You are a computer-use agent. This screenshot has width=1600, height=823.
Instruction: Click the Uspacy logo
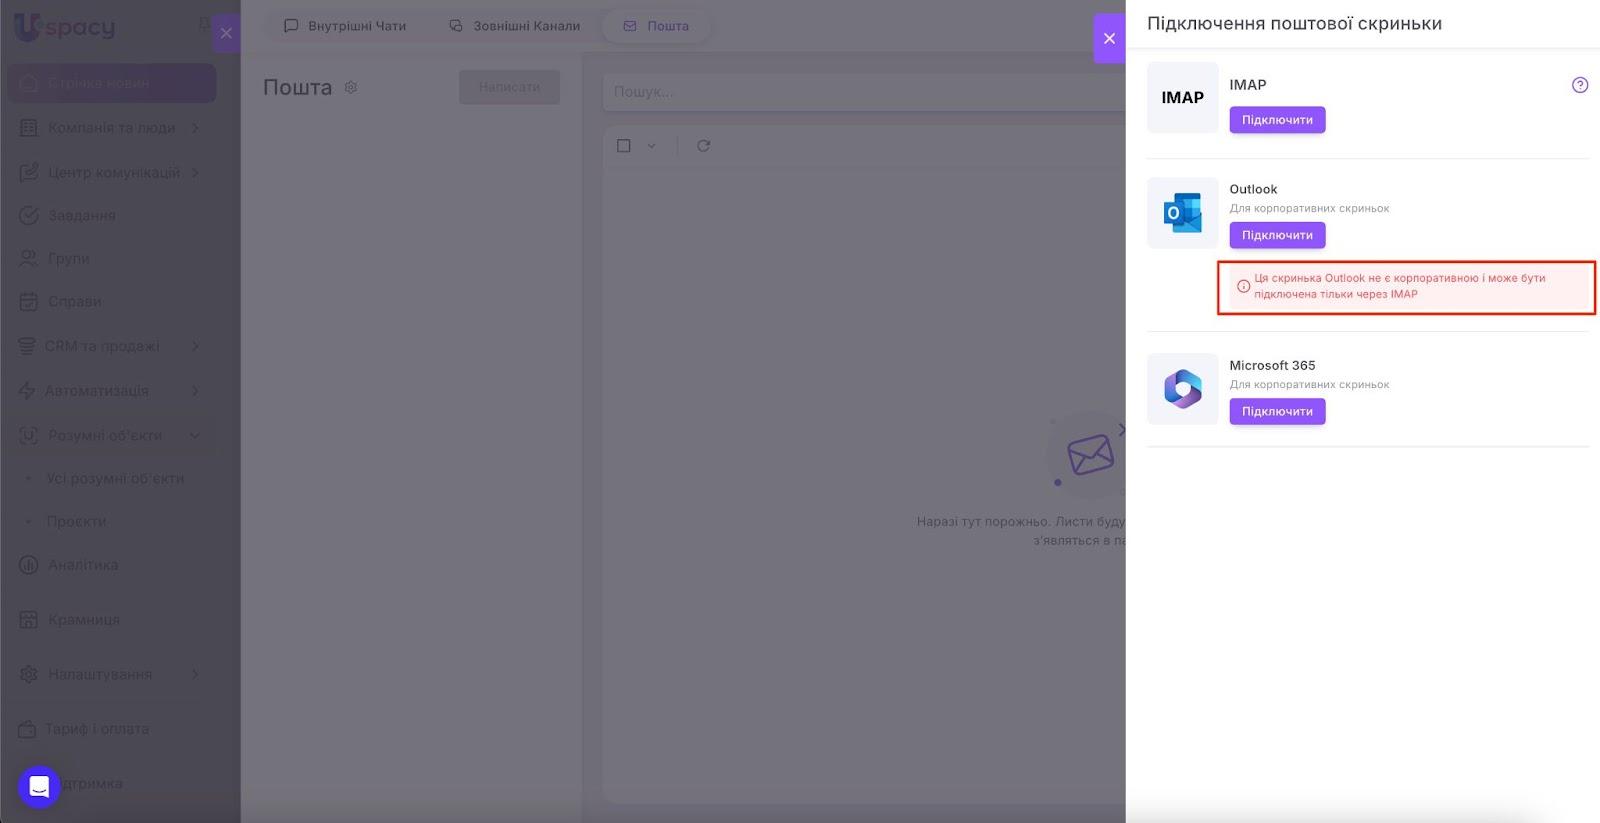[64, 27]
